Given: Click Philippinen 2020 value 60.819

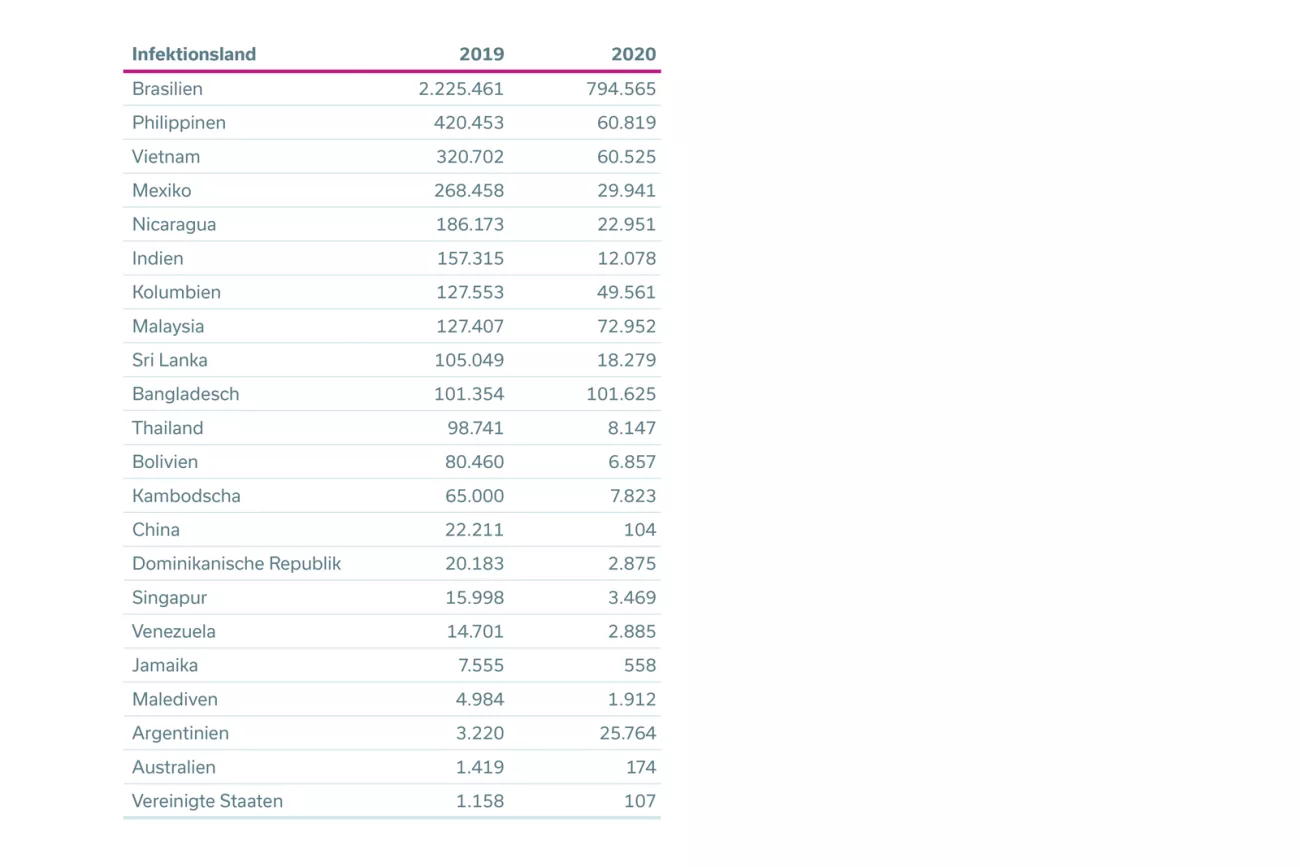Looking at the screenshot, I should pos(627,122).
